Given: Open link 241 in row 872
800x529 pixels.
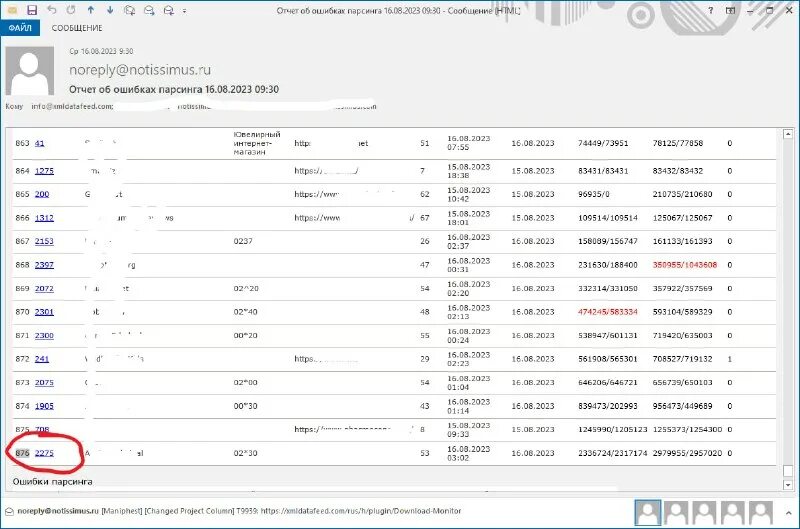Looking at the screenshot, I should pos(42,359).
